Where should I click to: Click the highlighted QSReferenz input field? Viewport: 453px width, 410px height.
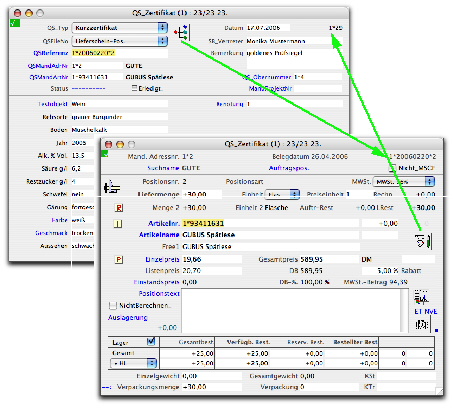pos(120,53)
